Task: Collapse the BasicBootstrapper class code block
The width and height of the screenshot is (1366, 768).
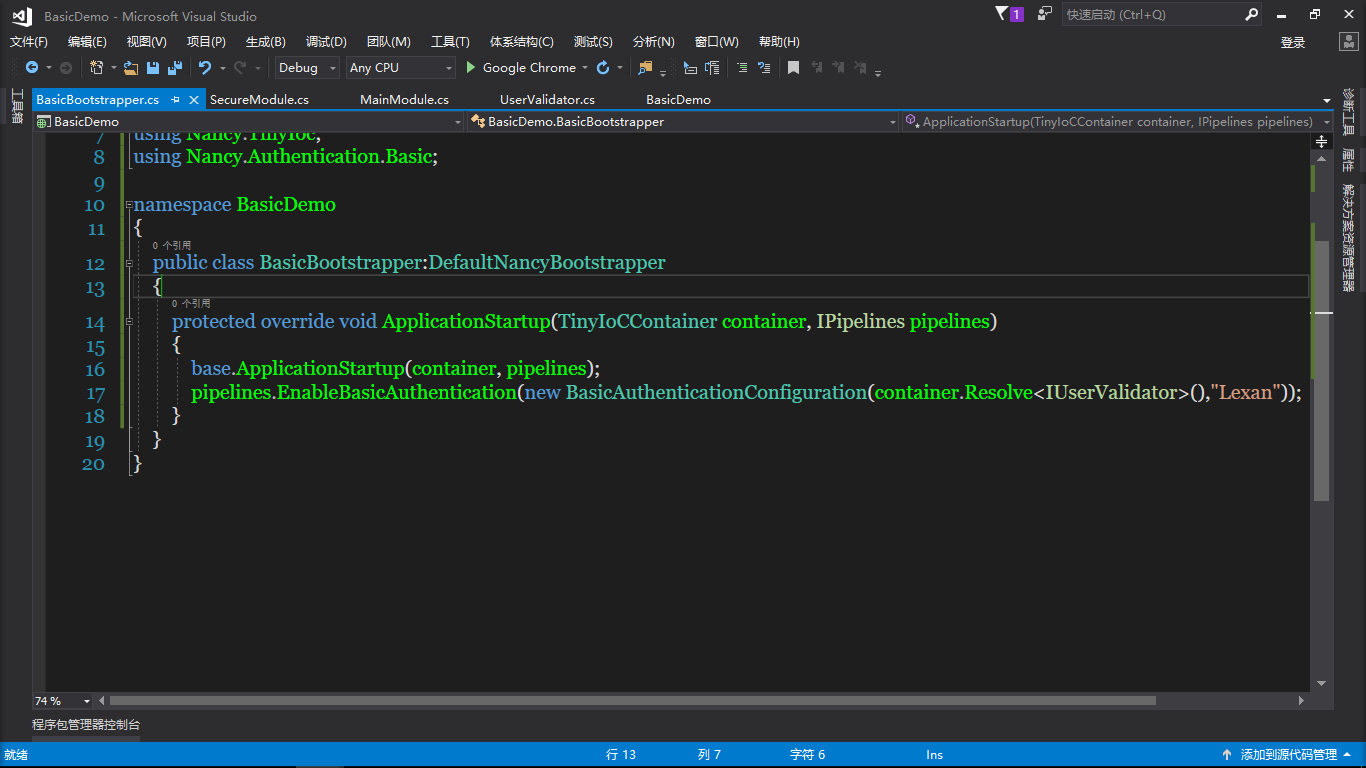Action: [x=129, y=263]
